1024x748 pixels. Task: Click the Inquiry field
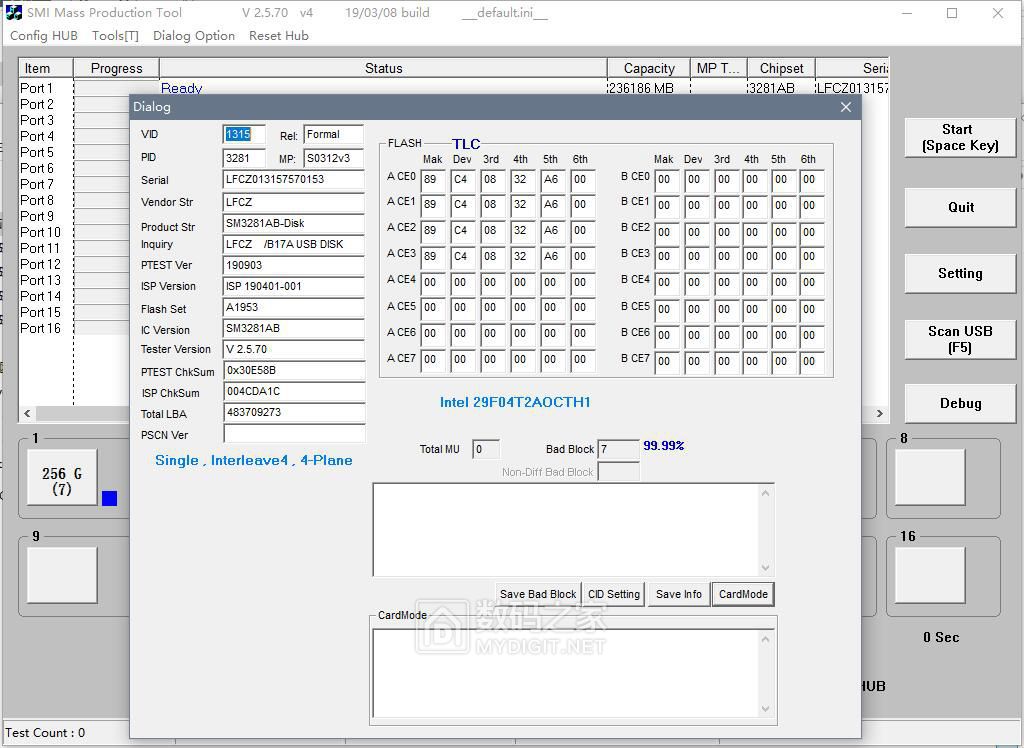293,244
